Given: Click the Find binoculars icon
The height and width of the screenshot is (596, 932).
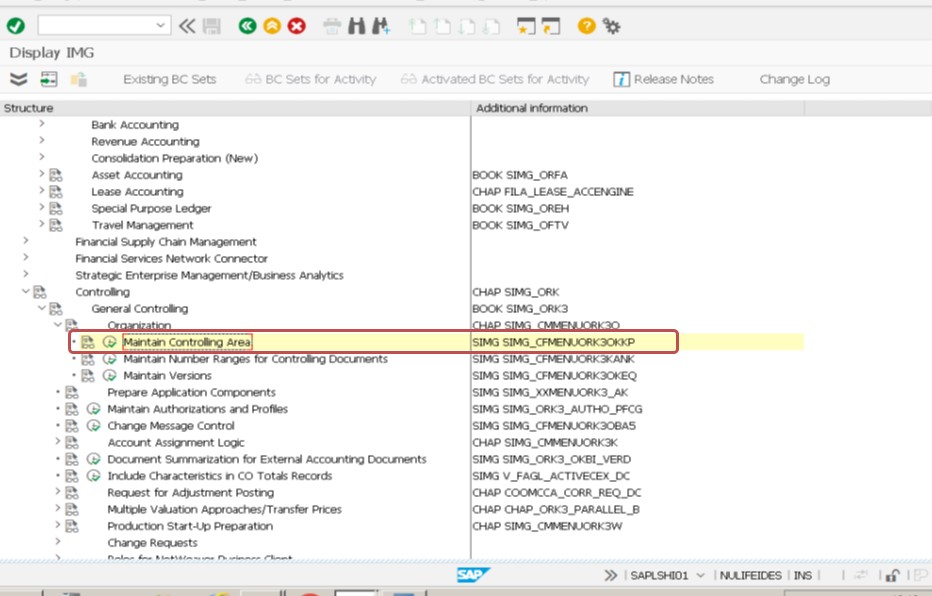Looking at the screenshot, I should pyautogui.click(x=357, y=26).
